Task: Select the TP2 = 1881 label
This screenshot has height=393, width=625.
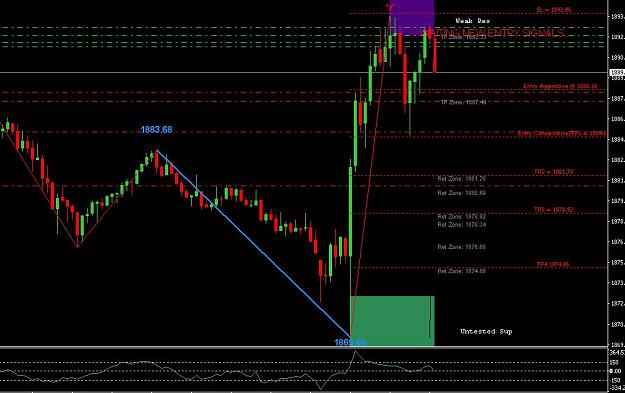Action: (x=554, y=172)
